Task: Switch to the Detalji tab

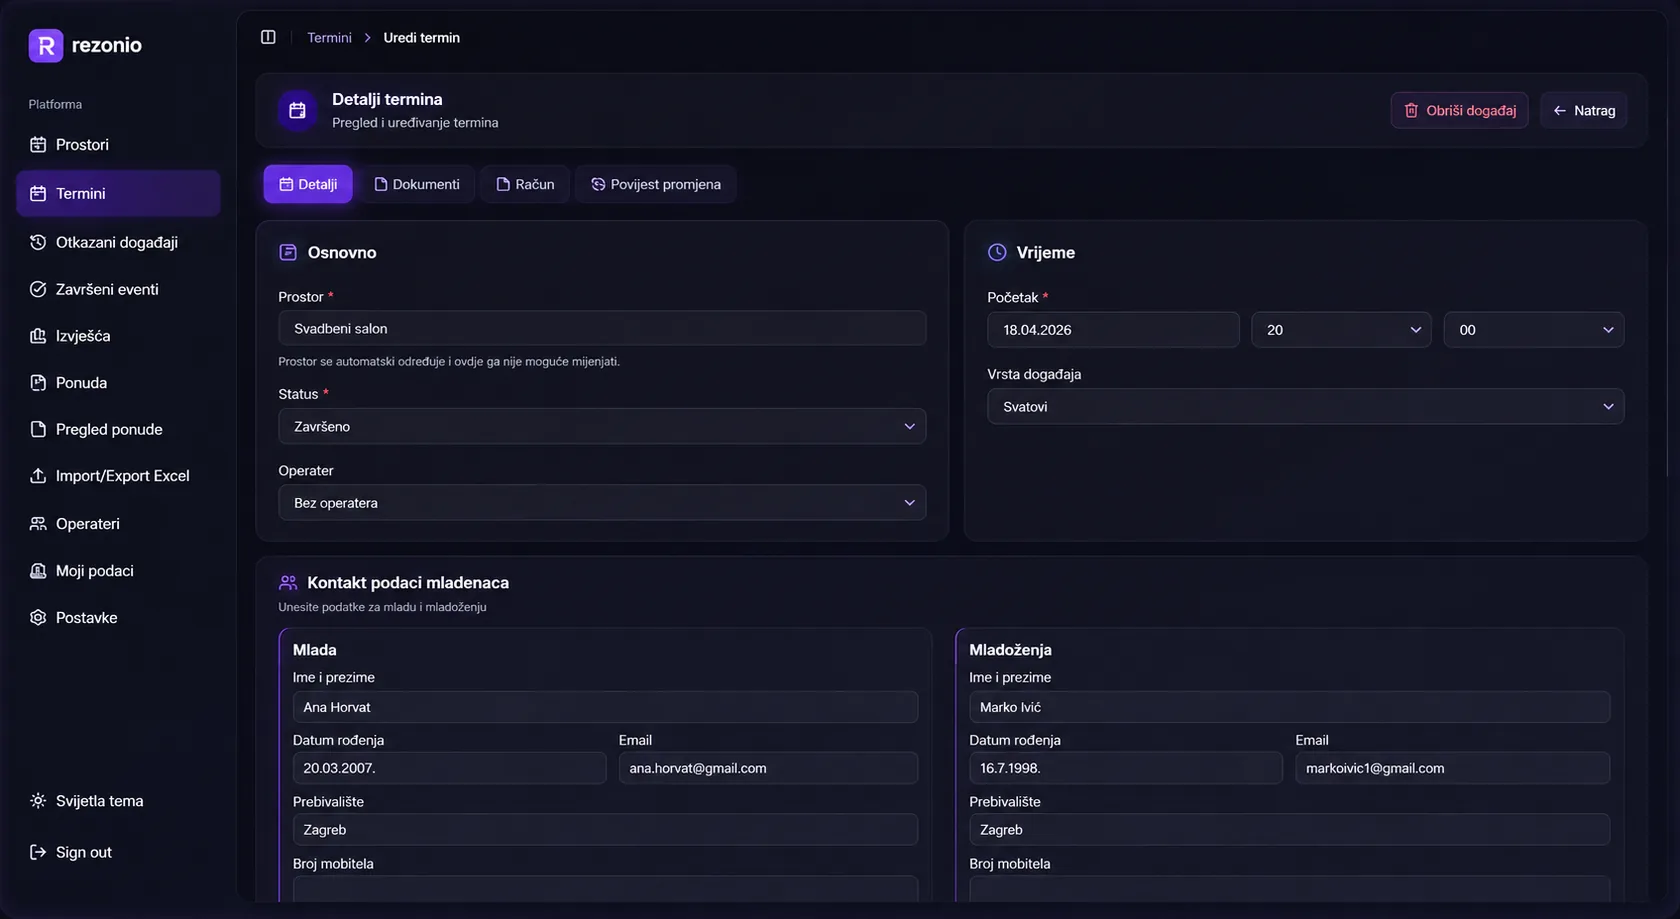Action: tap(308, 184)
